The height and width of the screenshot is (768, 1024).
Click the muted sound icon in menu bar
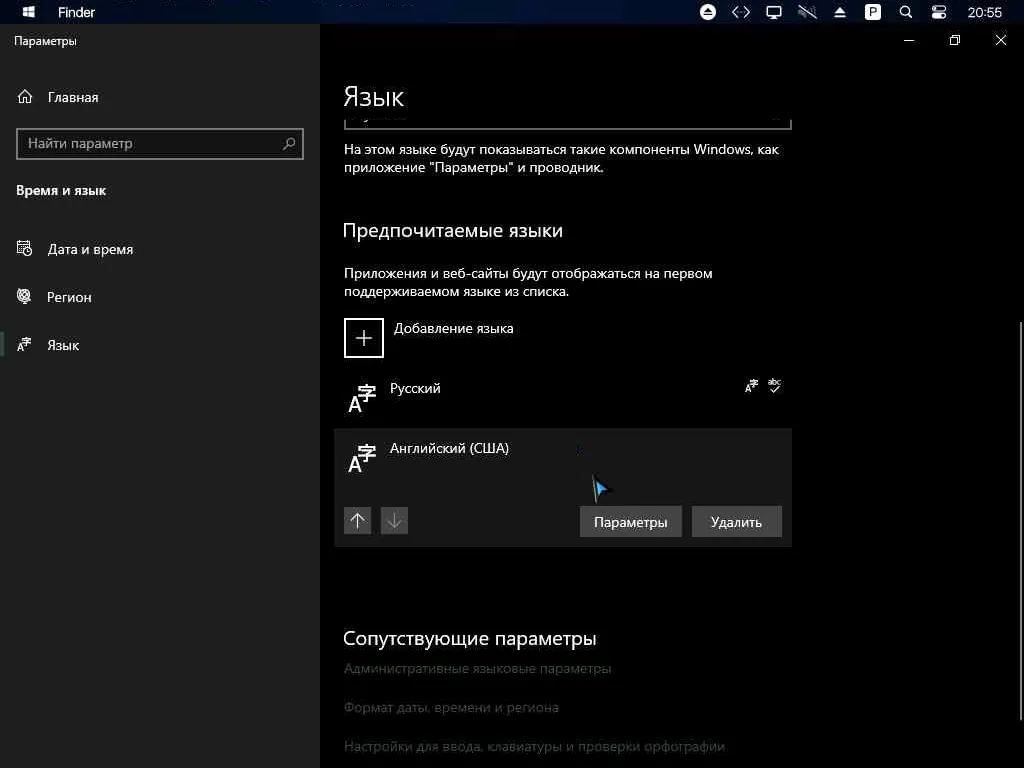point(807,12)
